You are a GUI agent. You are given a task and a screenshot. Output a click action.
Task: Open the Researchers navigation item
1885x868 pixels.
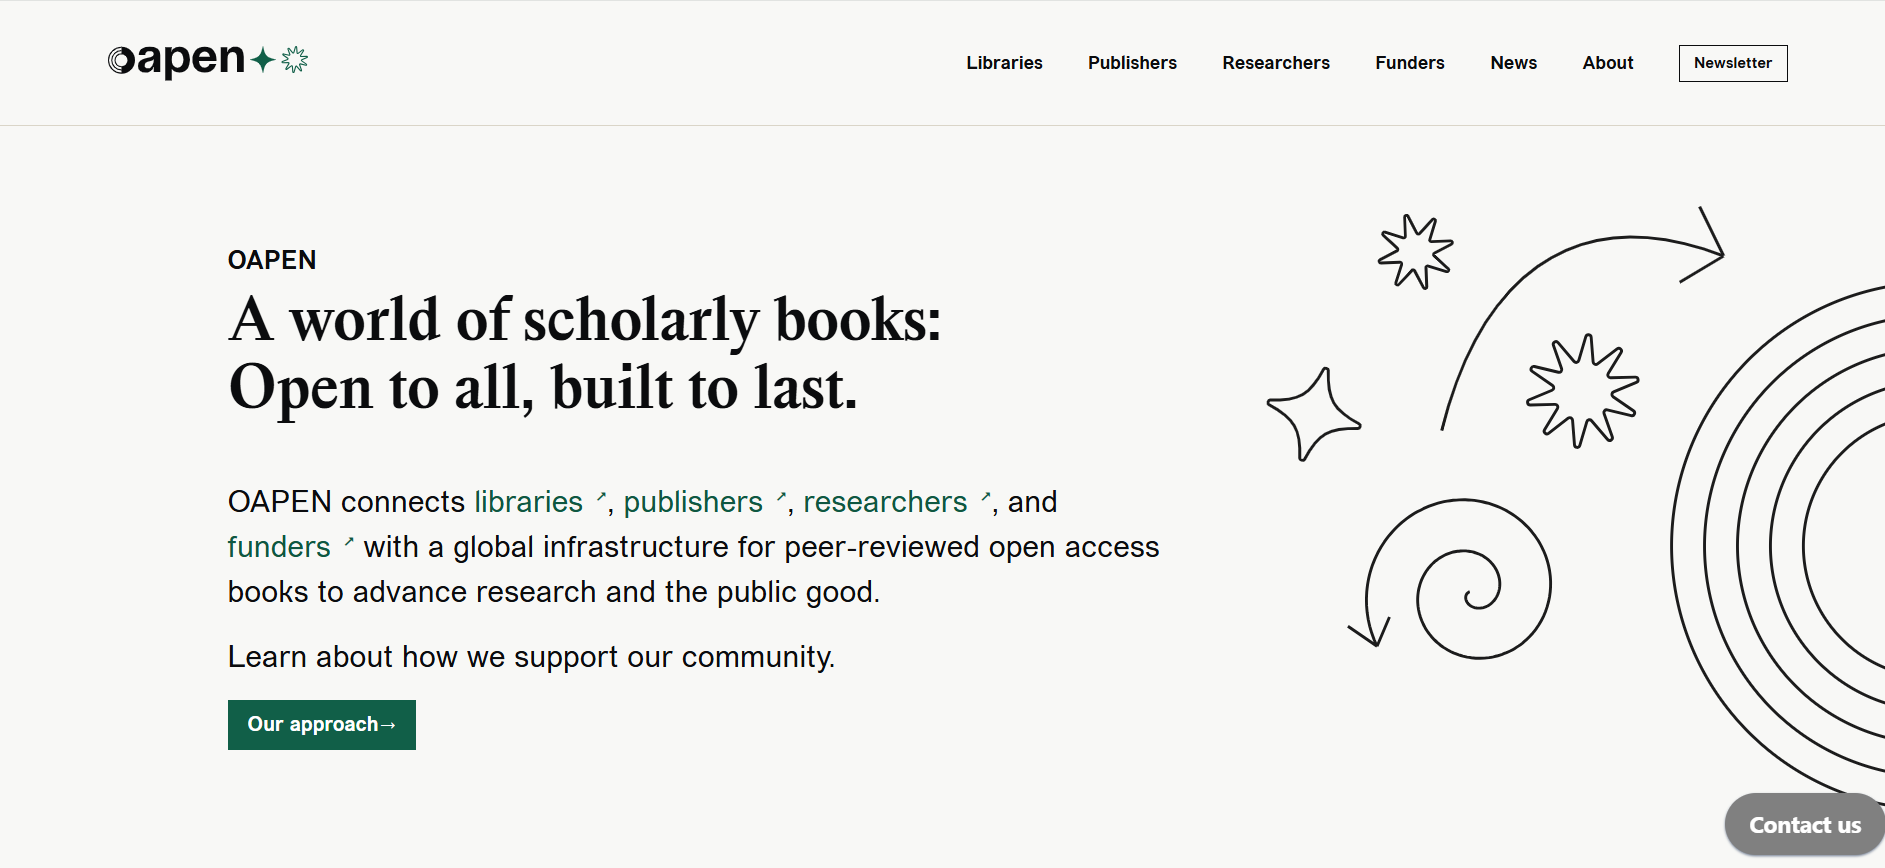tap(1275, 63)
